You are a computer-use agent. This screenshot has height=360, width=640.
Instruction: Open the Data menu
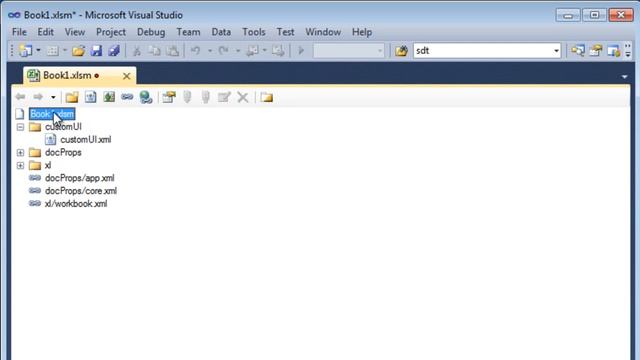pos(221,32)
